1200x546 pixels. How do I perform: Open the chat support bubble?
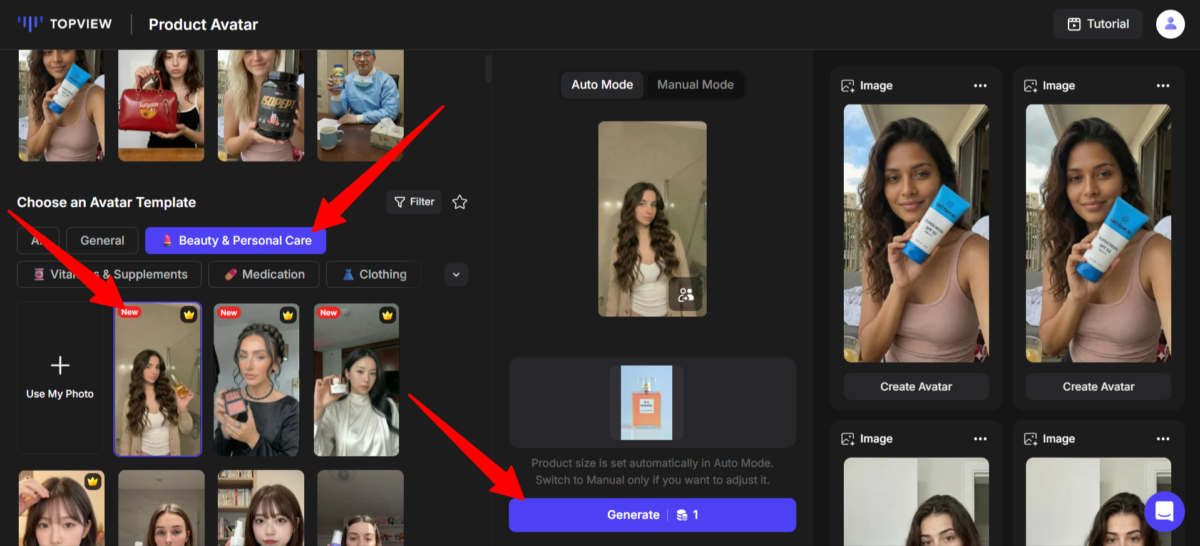coord(1164,512)
